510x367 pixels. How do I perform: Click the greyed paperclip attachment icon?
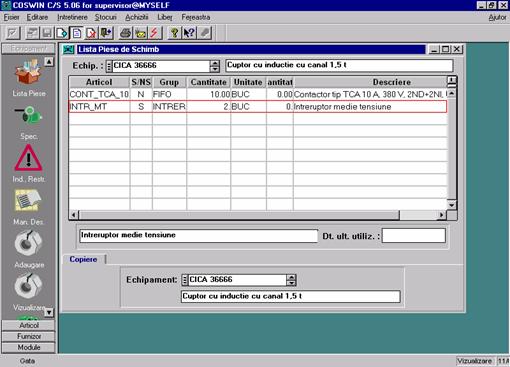click(204, 33)
